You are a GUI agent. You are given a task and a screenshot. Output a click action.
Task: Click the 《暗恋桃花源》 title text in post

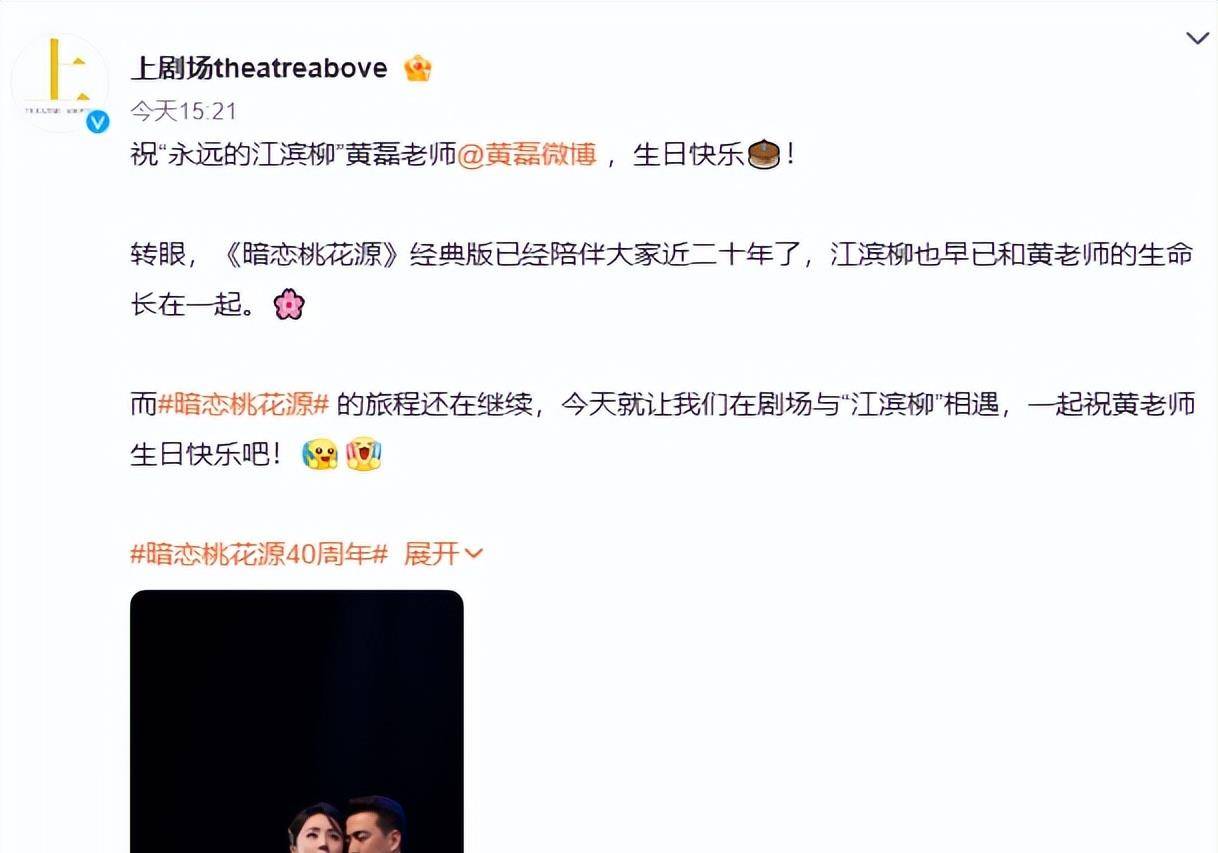(313, 254)
